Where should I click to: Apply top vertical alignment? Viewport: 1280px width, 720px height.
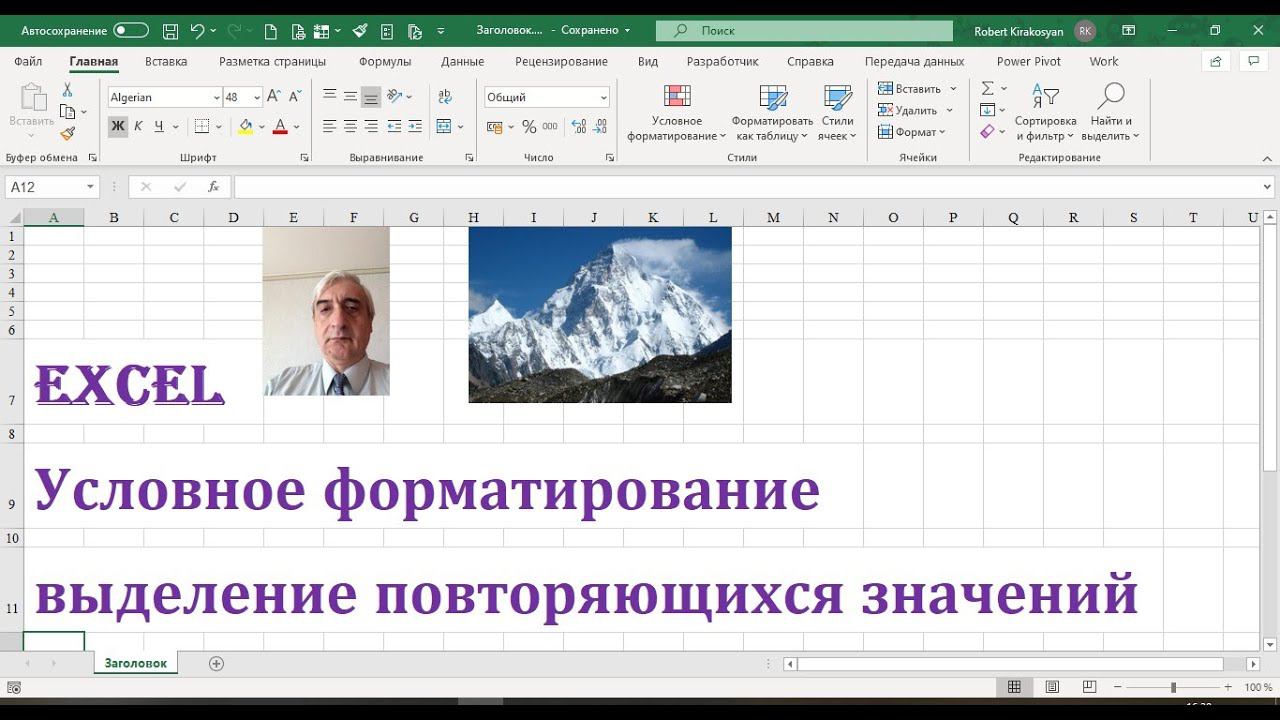click(330, 96)
